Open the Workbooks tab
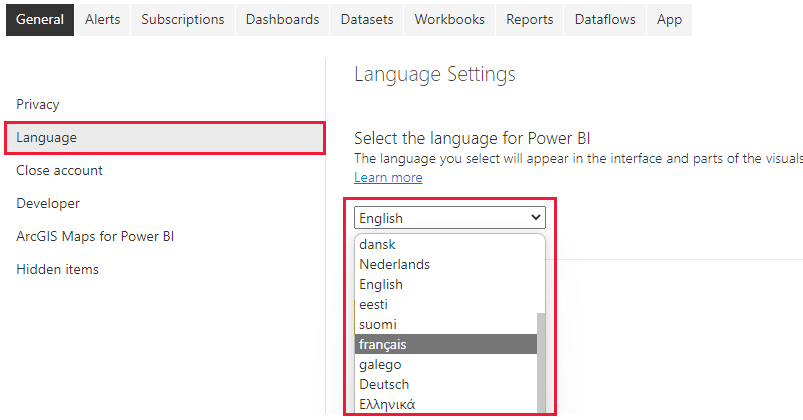Viewport: 803px width, 420px height. [449, 19]
